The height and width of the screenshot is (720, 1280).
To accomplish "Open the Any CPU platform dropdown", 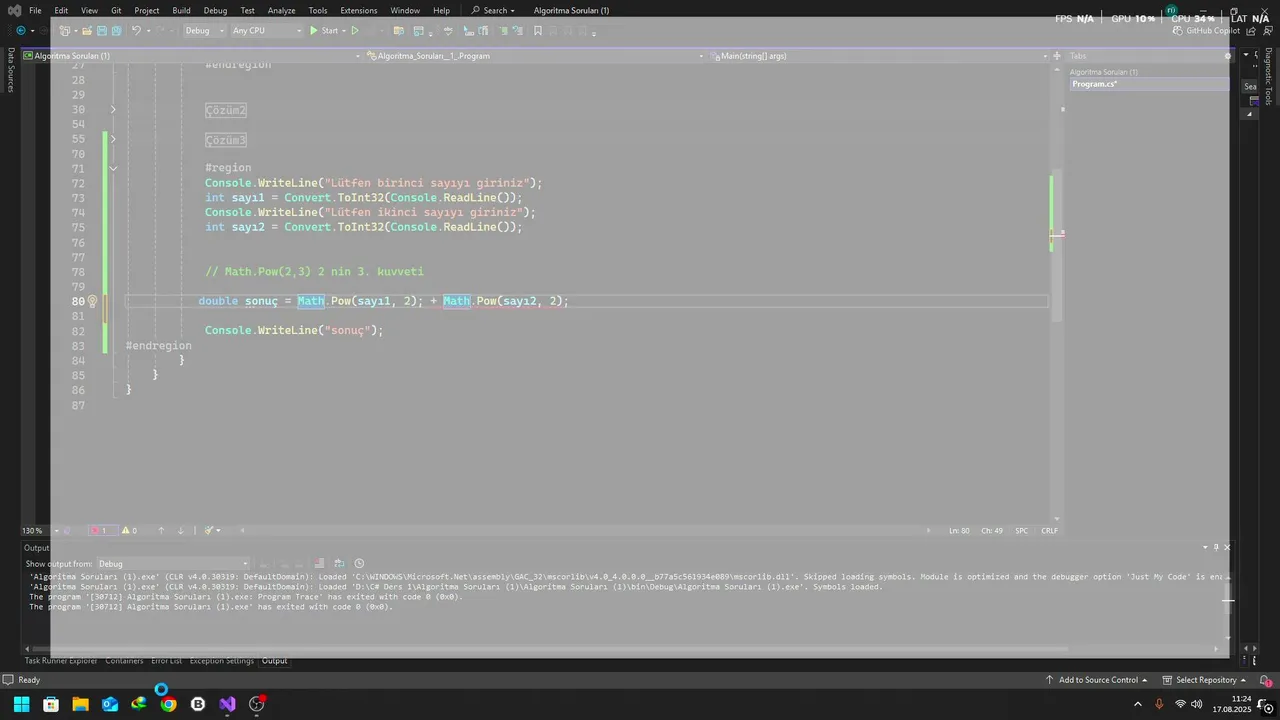I will coord(266,31).
